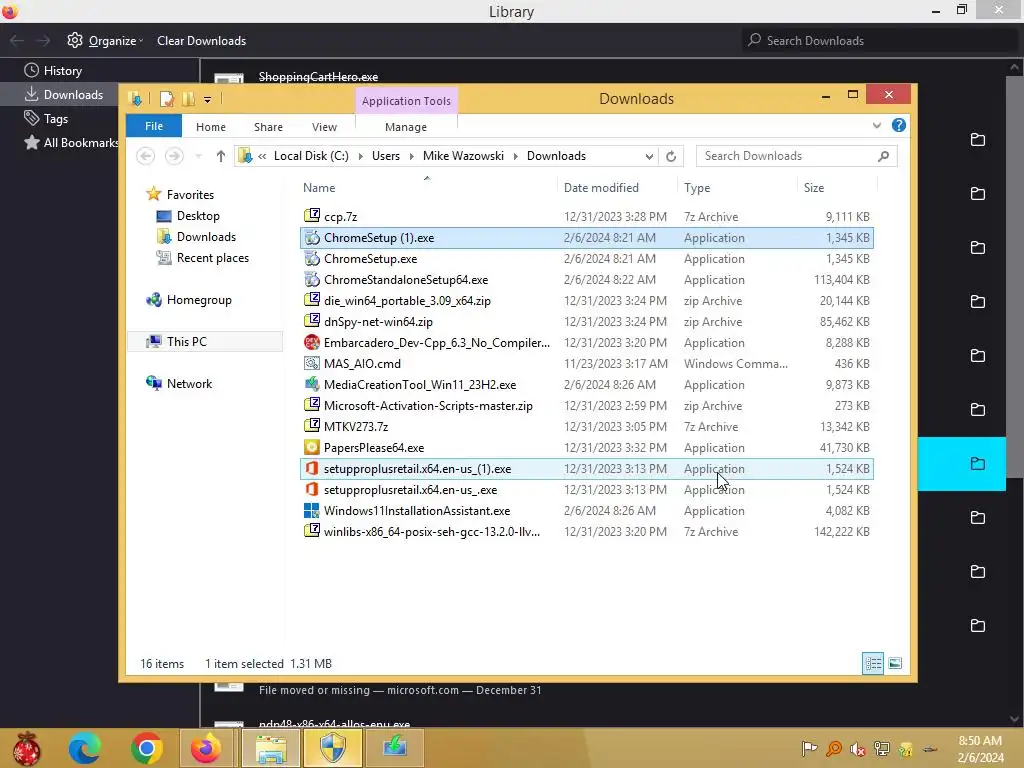Select Desktop under Favorites
Screen dimensions: 1024x768
[198, 216]
